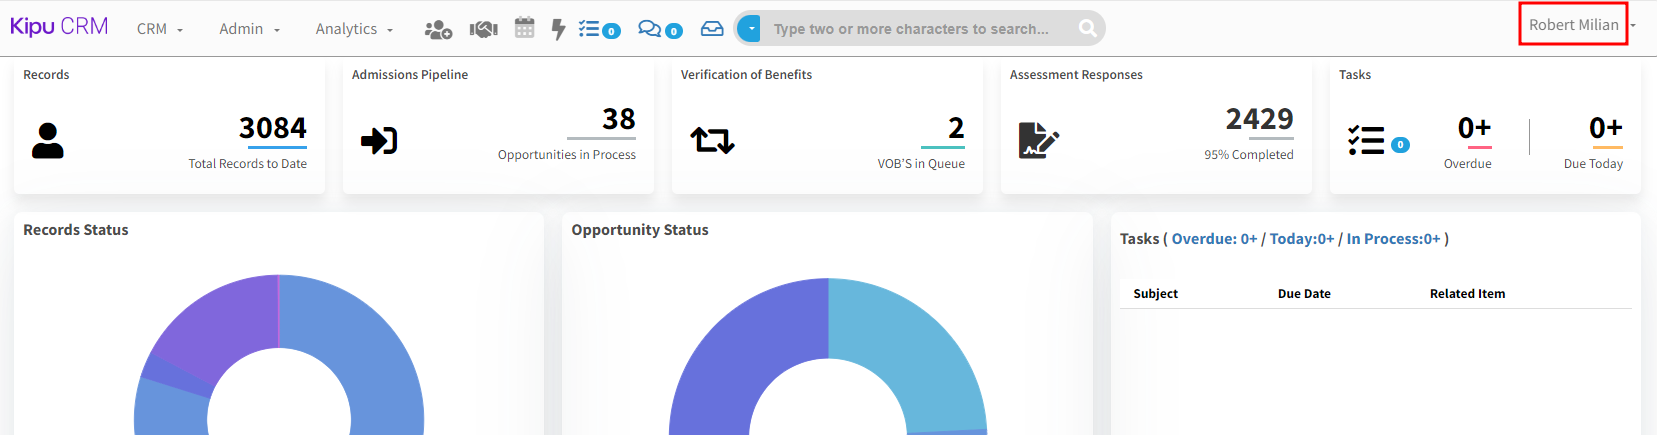Open the inbox tray icon
The height and width of the screenshot is (435, 1657).
point(712,29)
